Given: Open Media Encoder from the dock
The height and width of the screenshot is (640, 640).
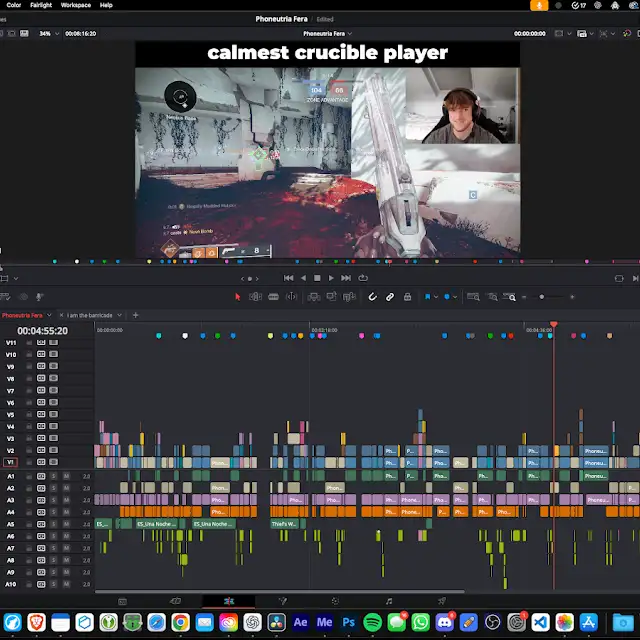Looking at the screenshot, I should click(x=324, y=622).
